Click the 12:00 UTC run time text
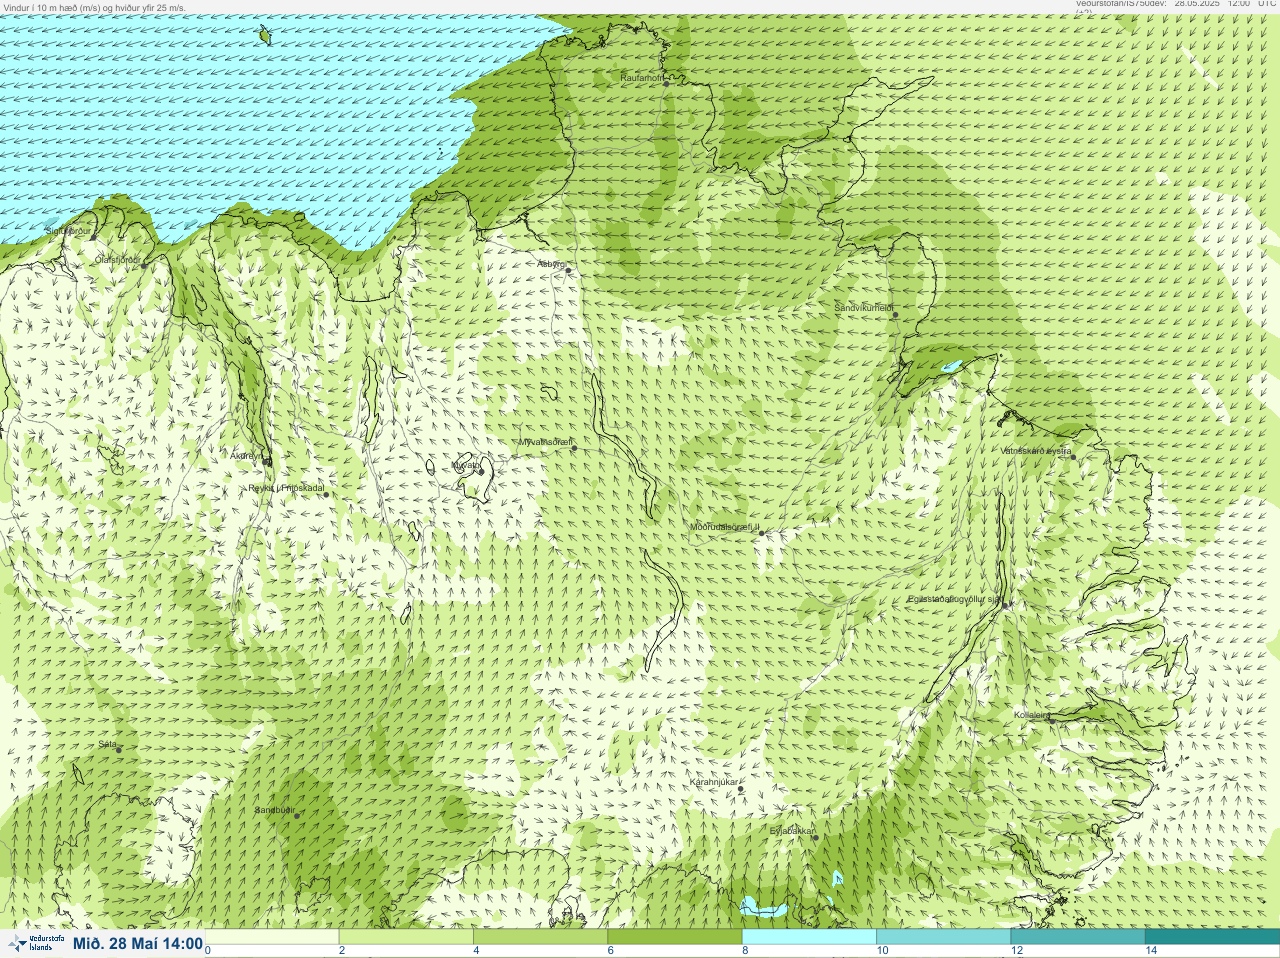Screen dimensions: 1280x958 (x=1251, y=4)
